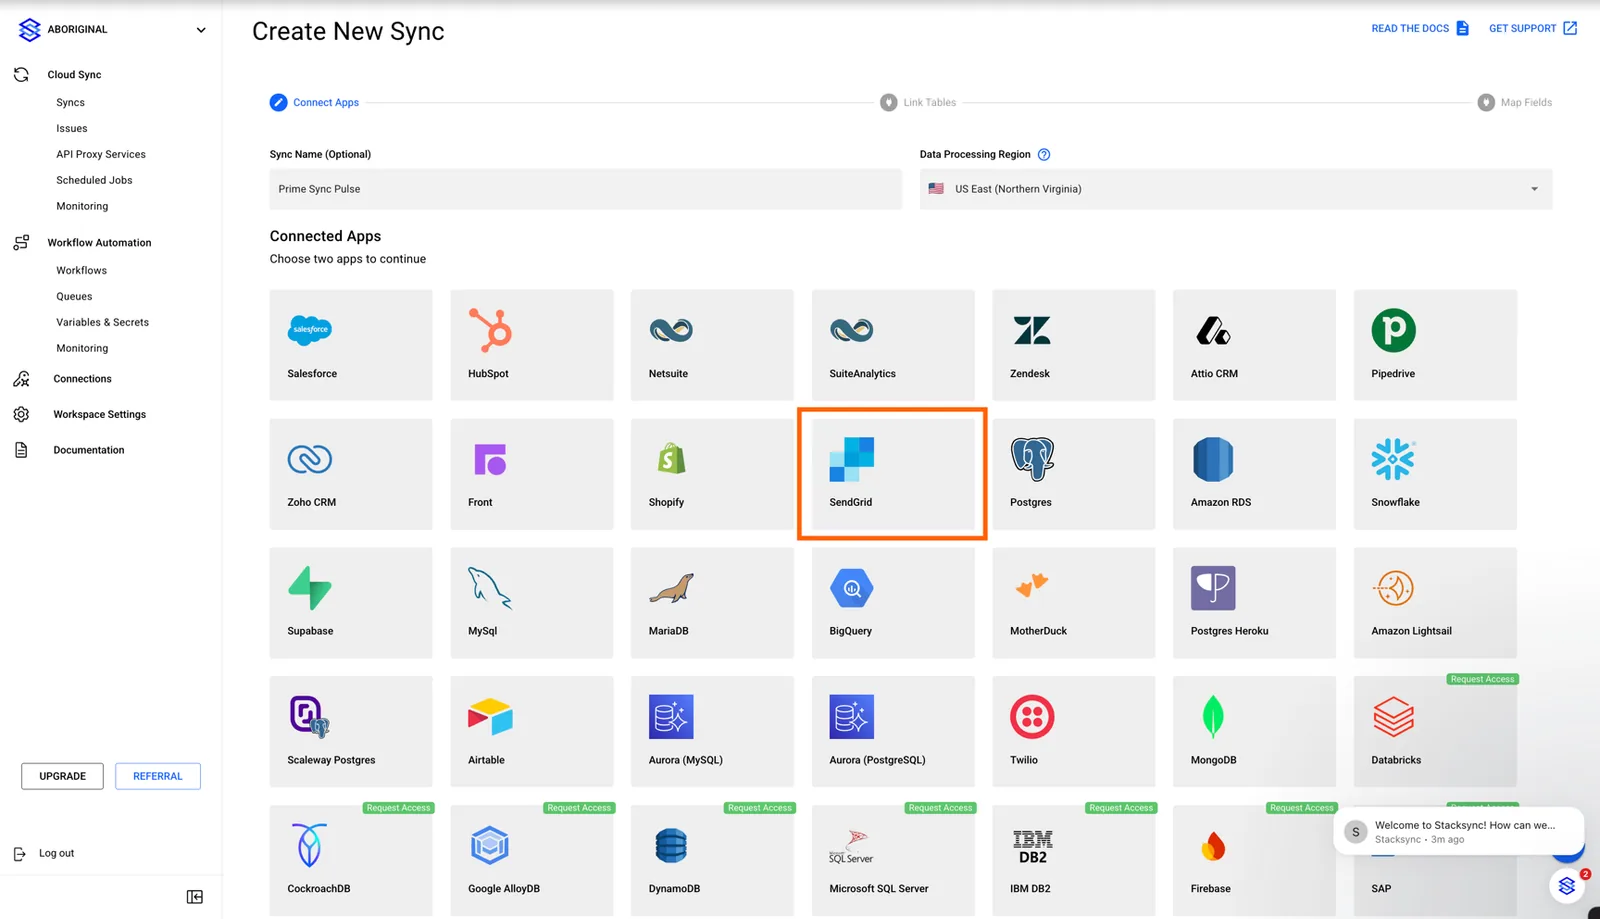This screenshot has height=919, width=1600.
Task: Select the Shopify connector
Action: [x=712, y=474]
